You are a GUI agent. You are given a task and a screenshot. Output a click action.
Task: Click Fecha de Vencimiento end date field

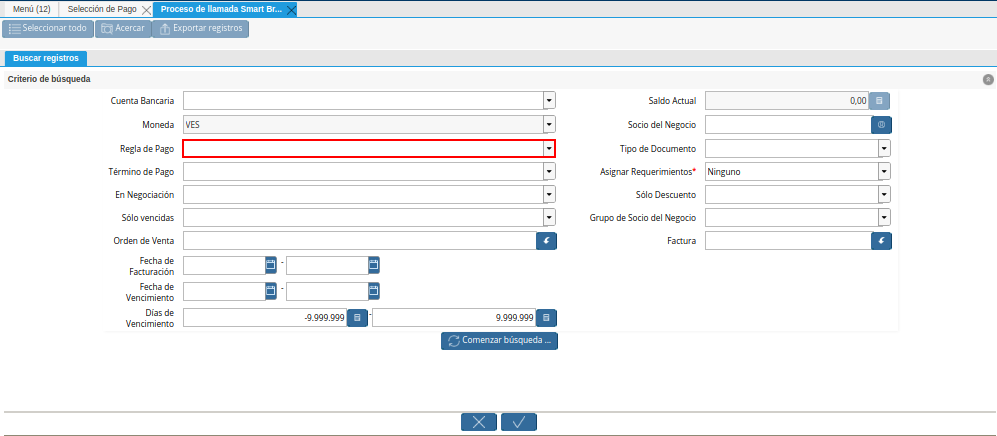(x=327, y=291)
